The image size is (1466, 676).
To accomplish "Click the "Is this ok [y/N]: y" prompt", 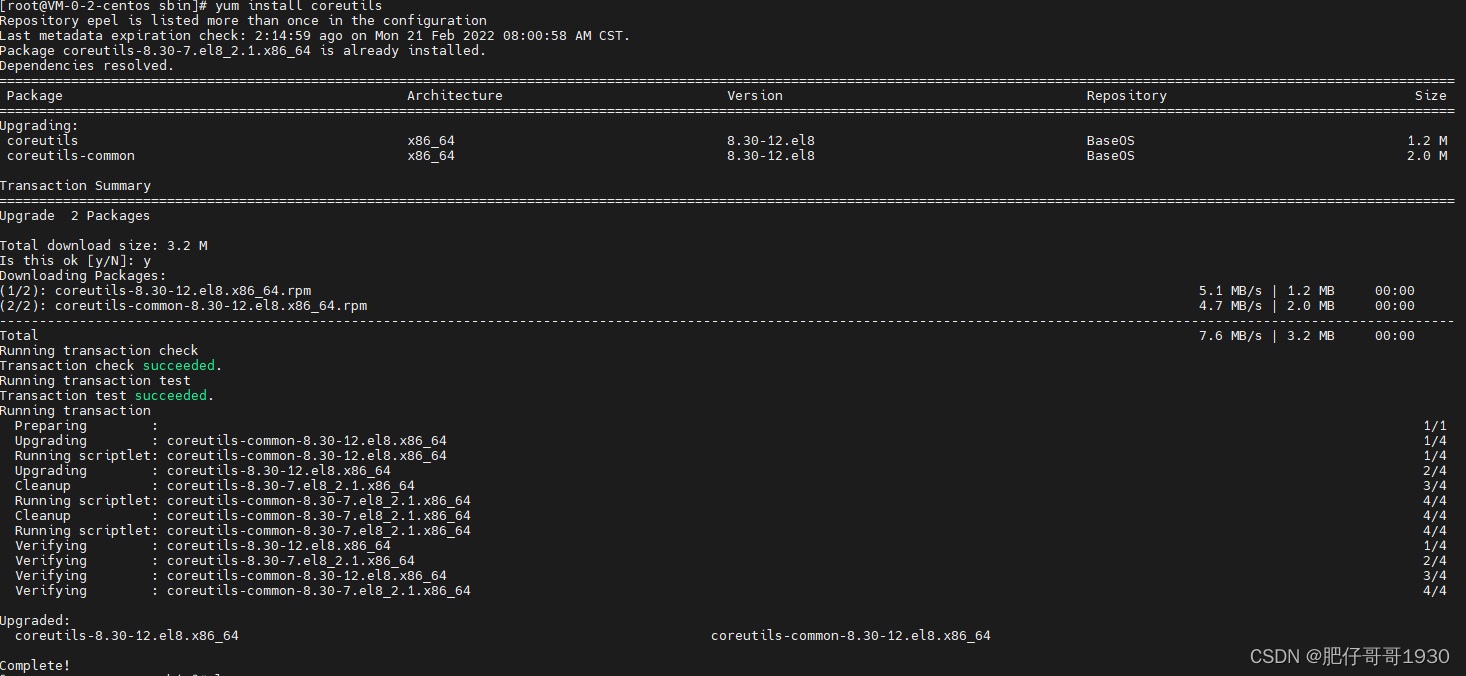I will [75, 261].
